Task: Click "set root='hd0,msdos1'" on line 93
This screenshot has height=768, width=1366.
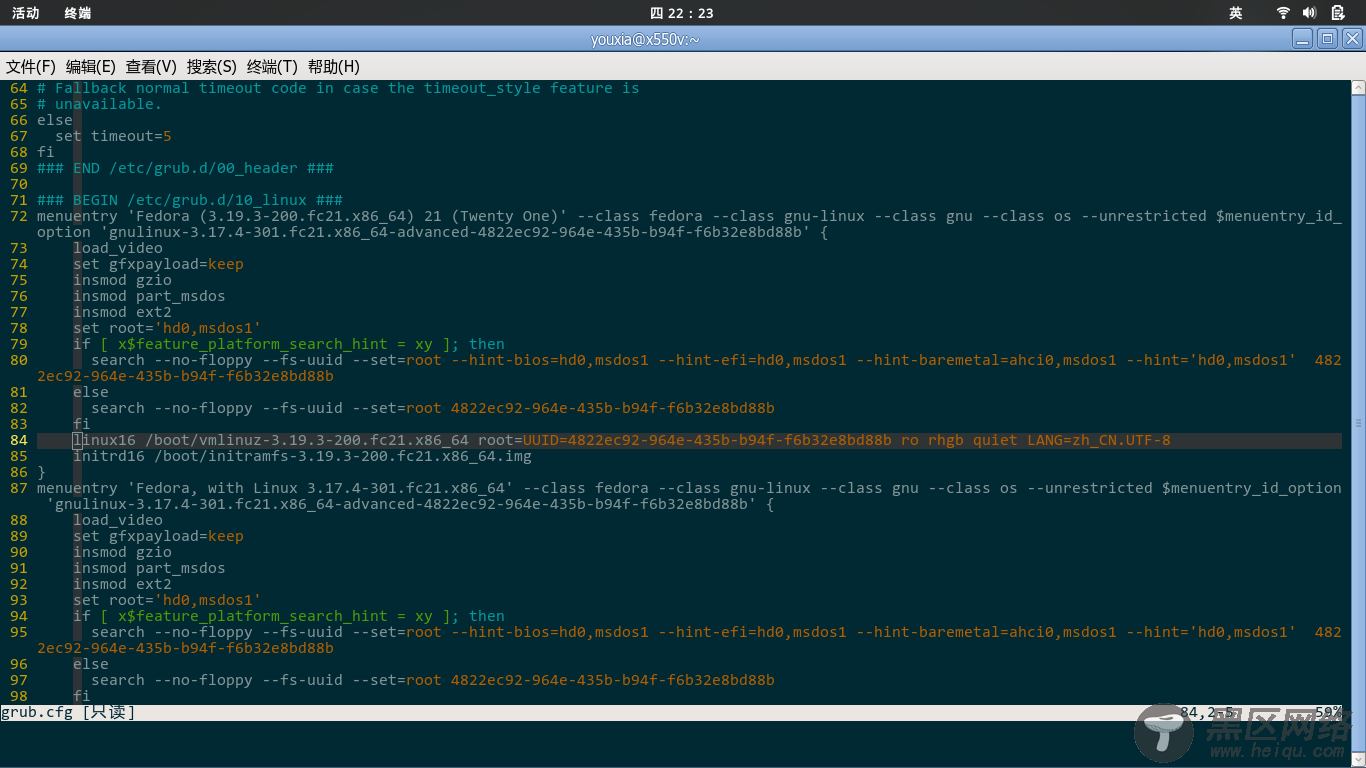Action: [x=167, y=600]
